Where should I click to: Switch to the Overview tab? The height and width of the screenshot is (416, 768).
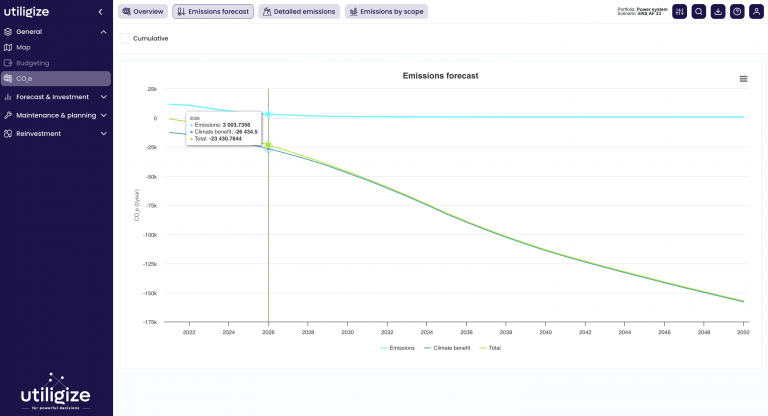143,12
